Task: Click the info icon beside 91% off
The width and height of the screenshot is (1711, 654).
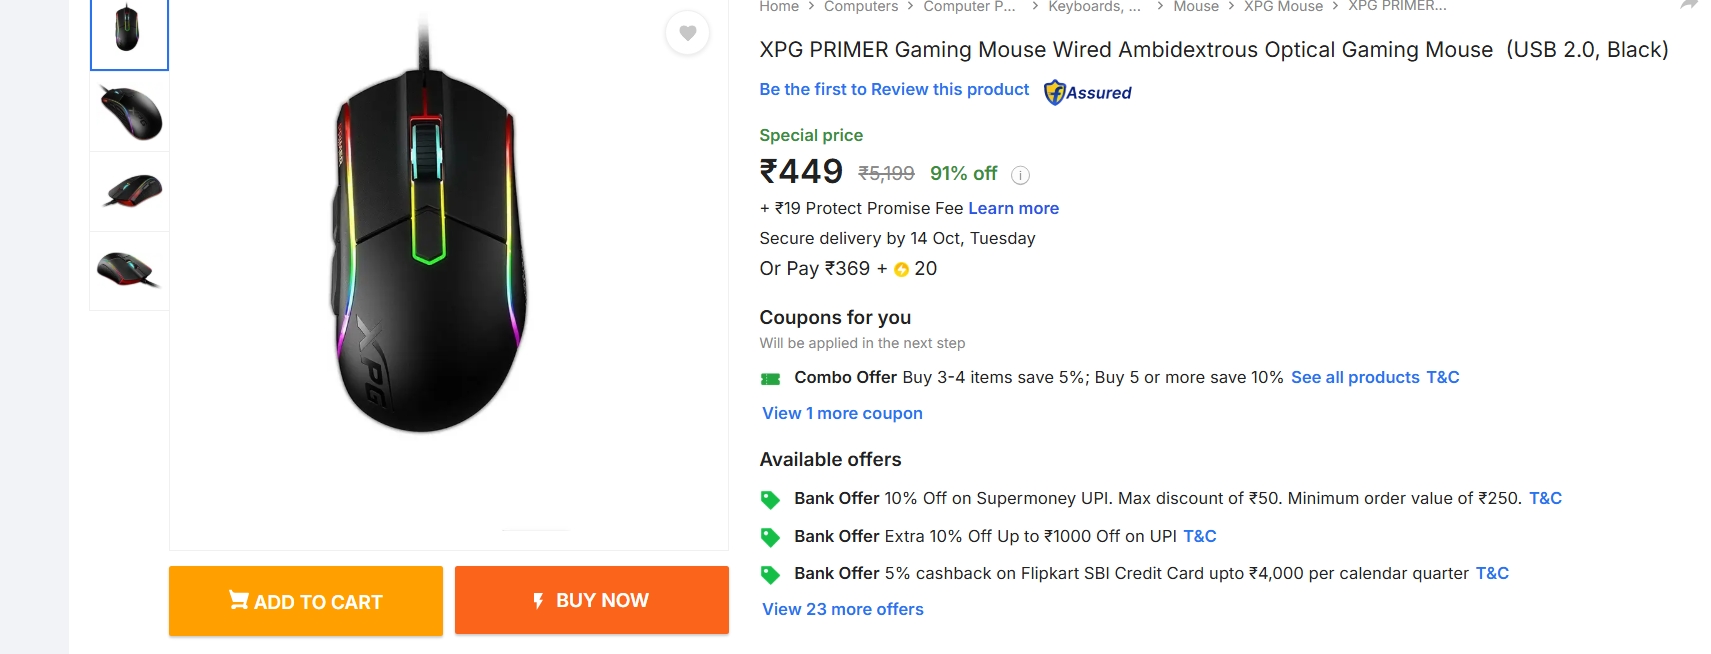Action: click(x=1019, y=176)
